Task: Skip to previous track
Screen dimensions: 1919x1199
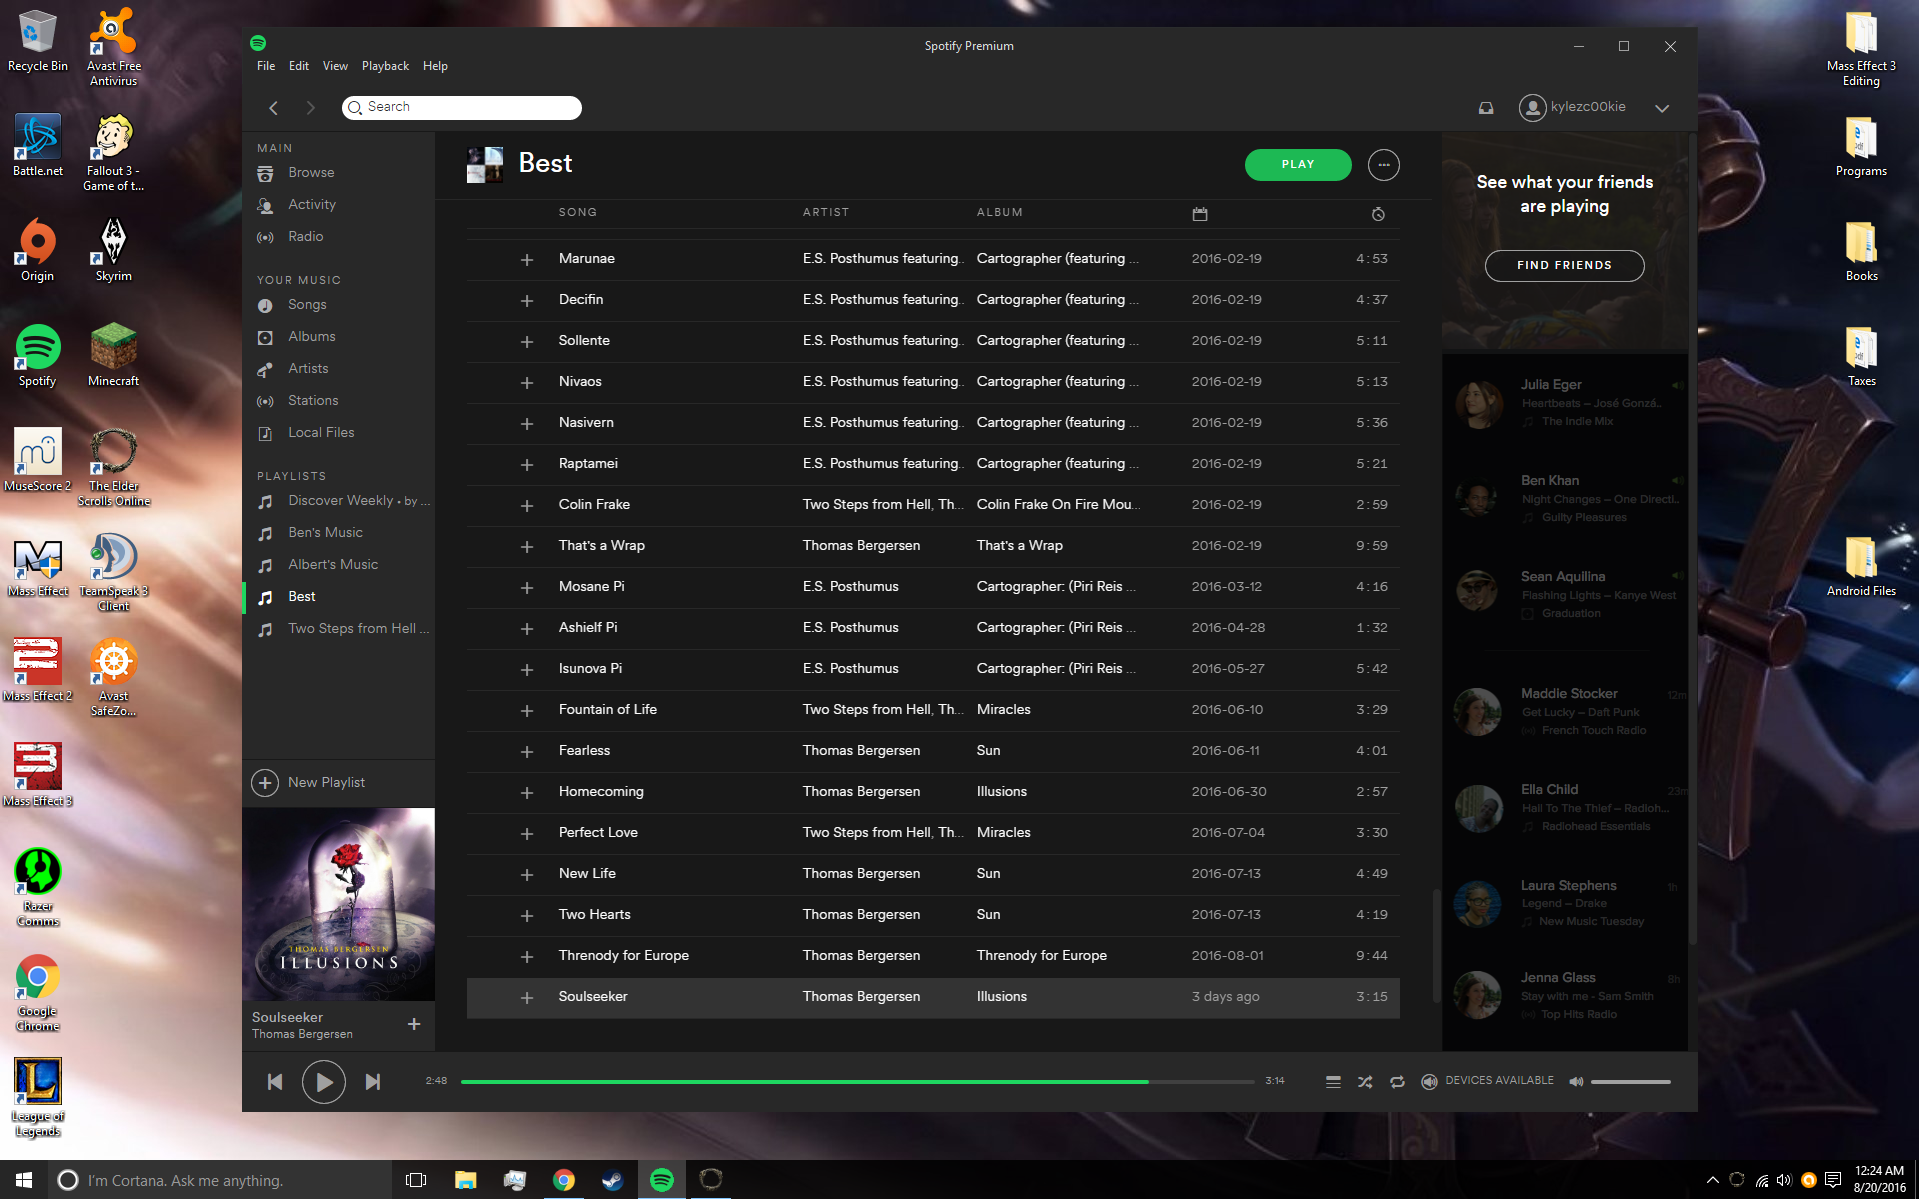Action: pyautogui.click(x=275, y=1082)
